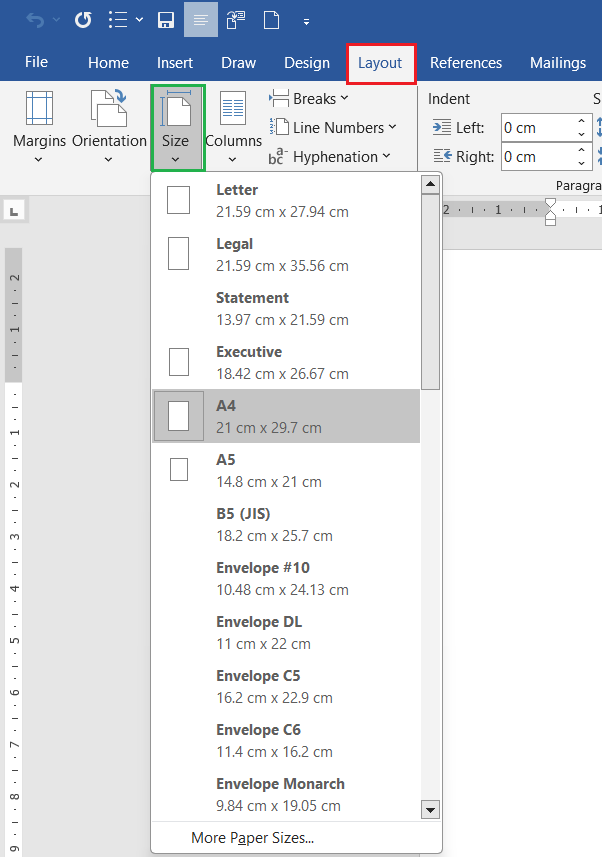Choose Legal paper size
Viewport: 602px width, 857px height.
(286, 255)
